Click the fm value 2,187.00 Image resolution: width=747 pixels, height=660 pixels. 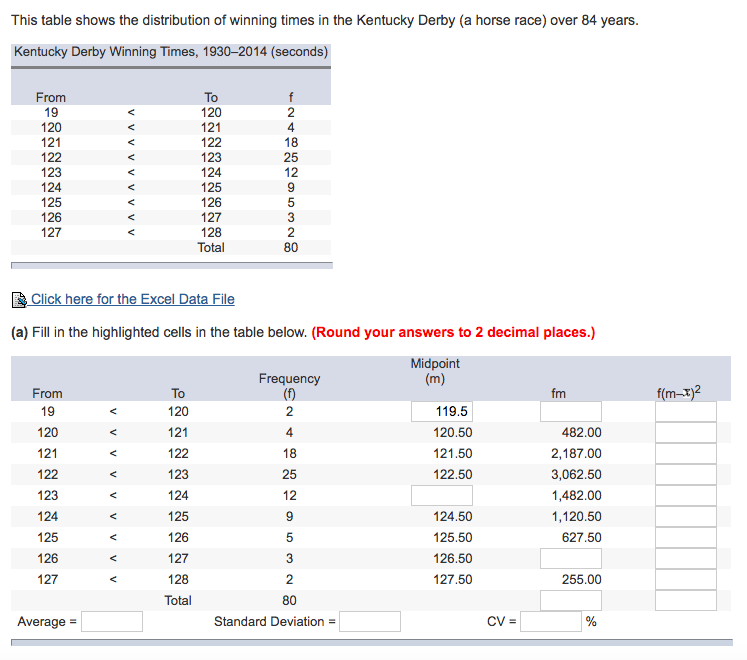[576, 454]
